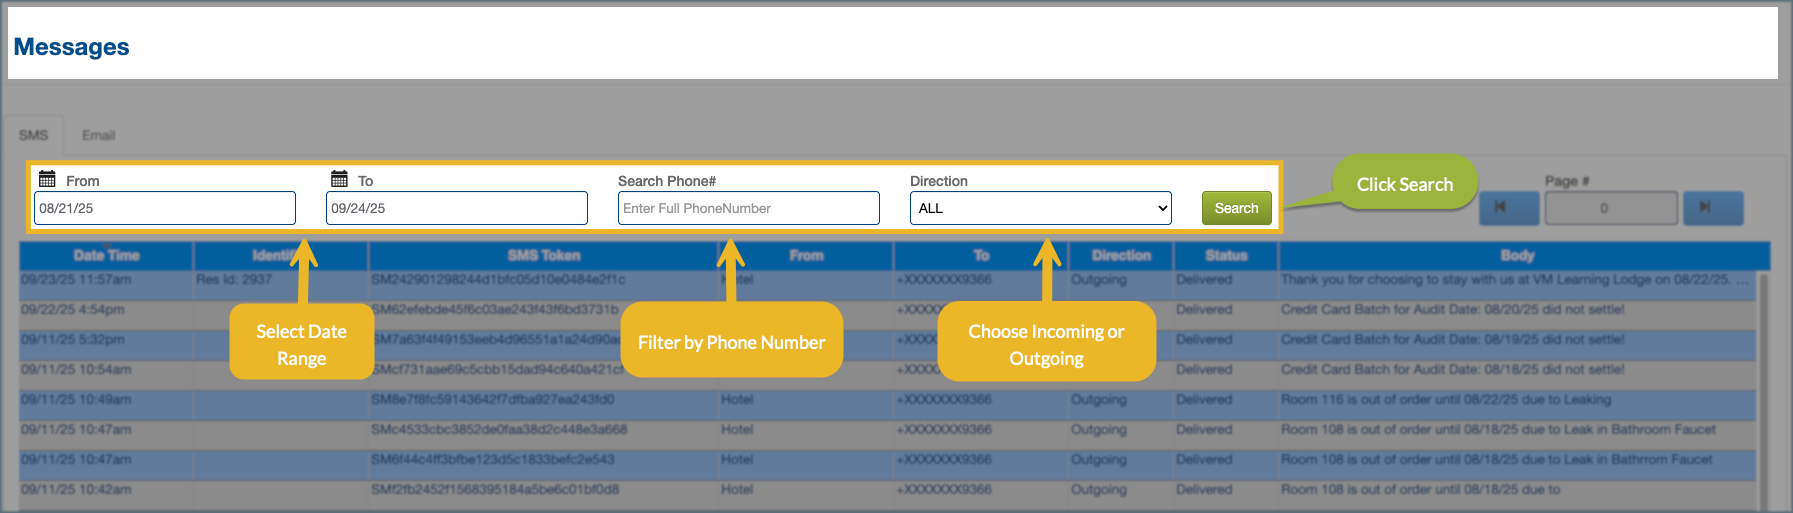Focus the From date field 08/21/25
The height and width of the screenshot is (513, 1793).
[x=165, y=208]
